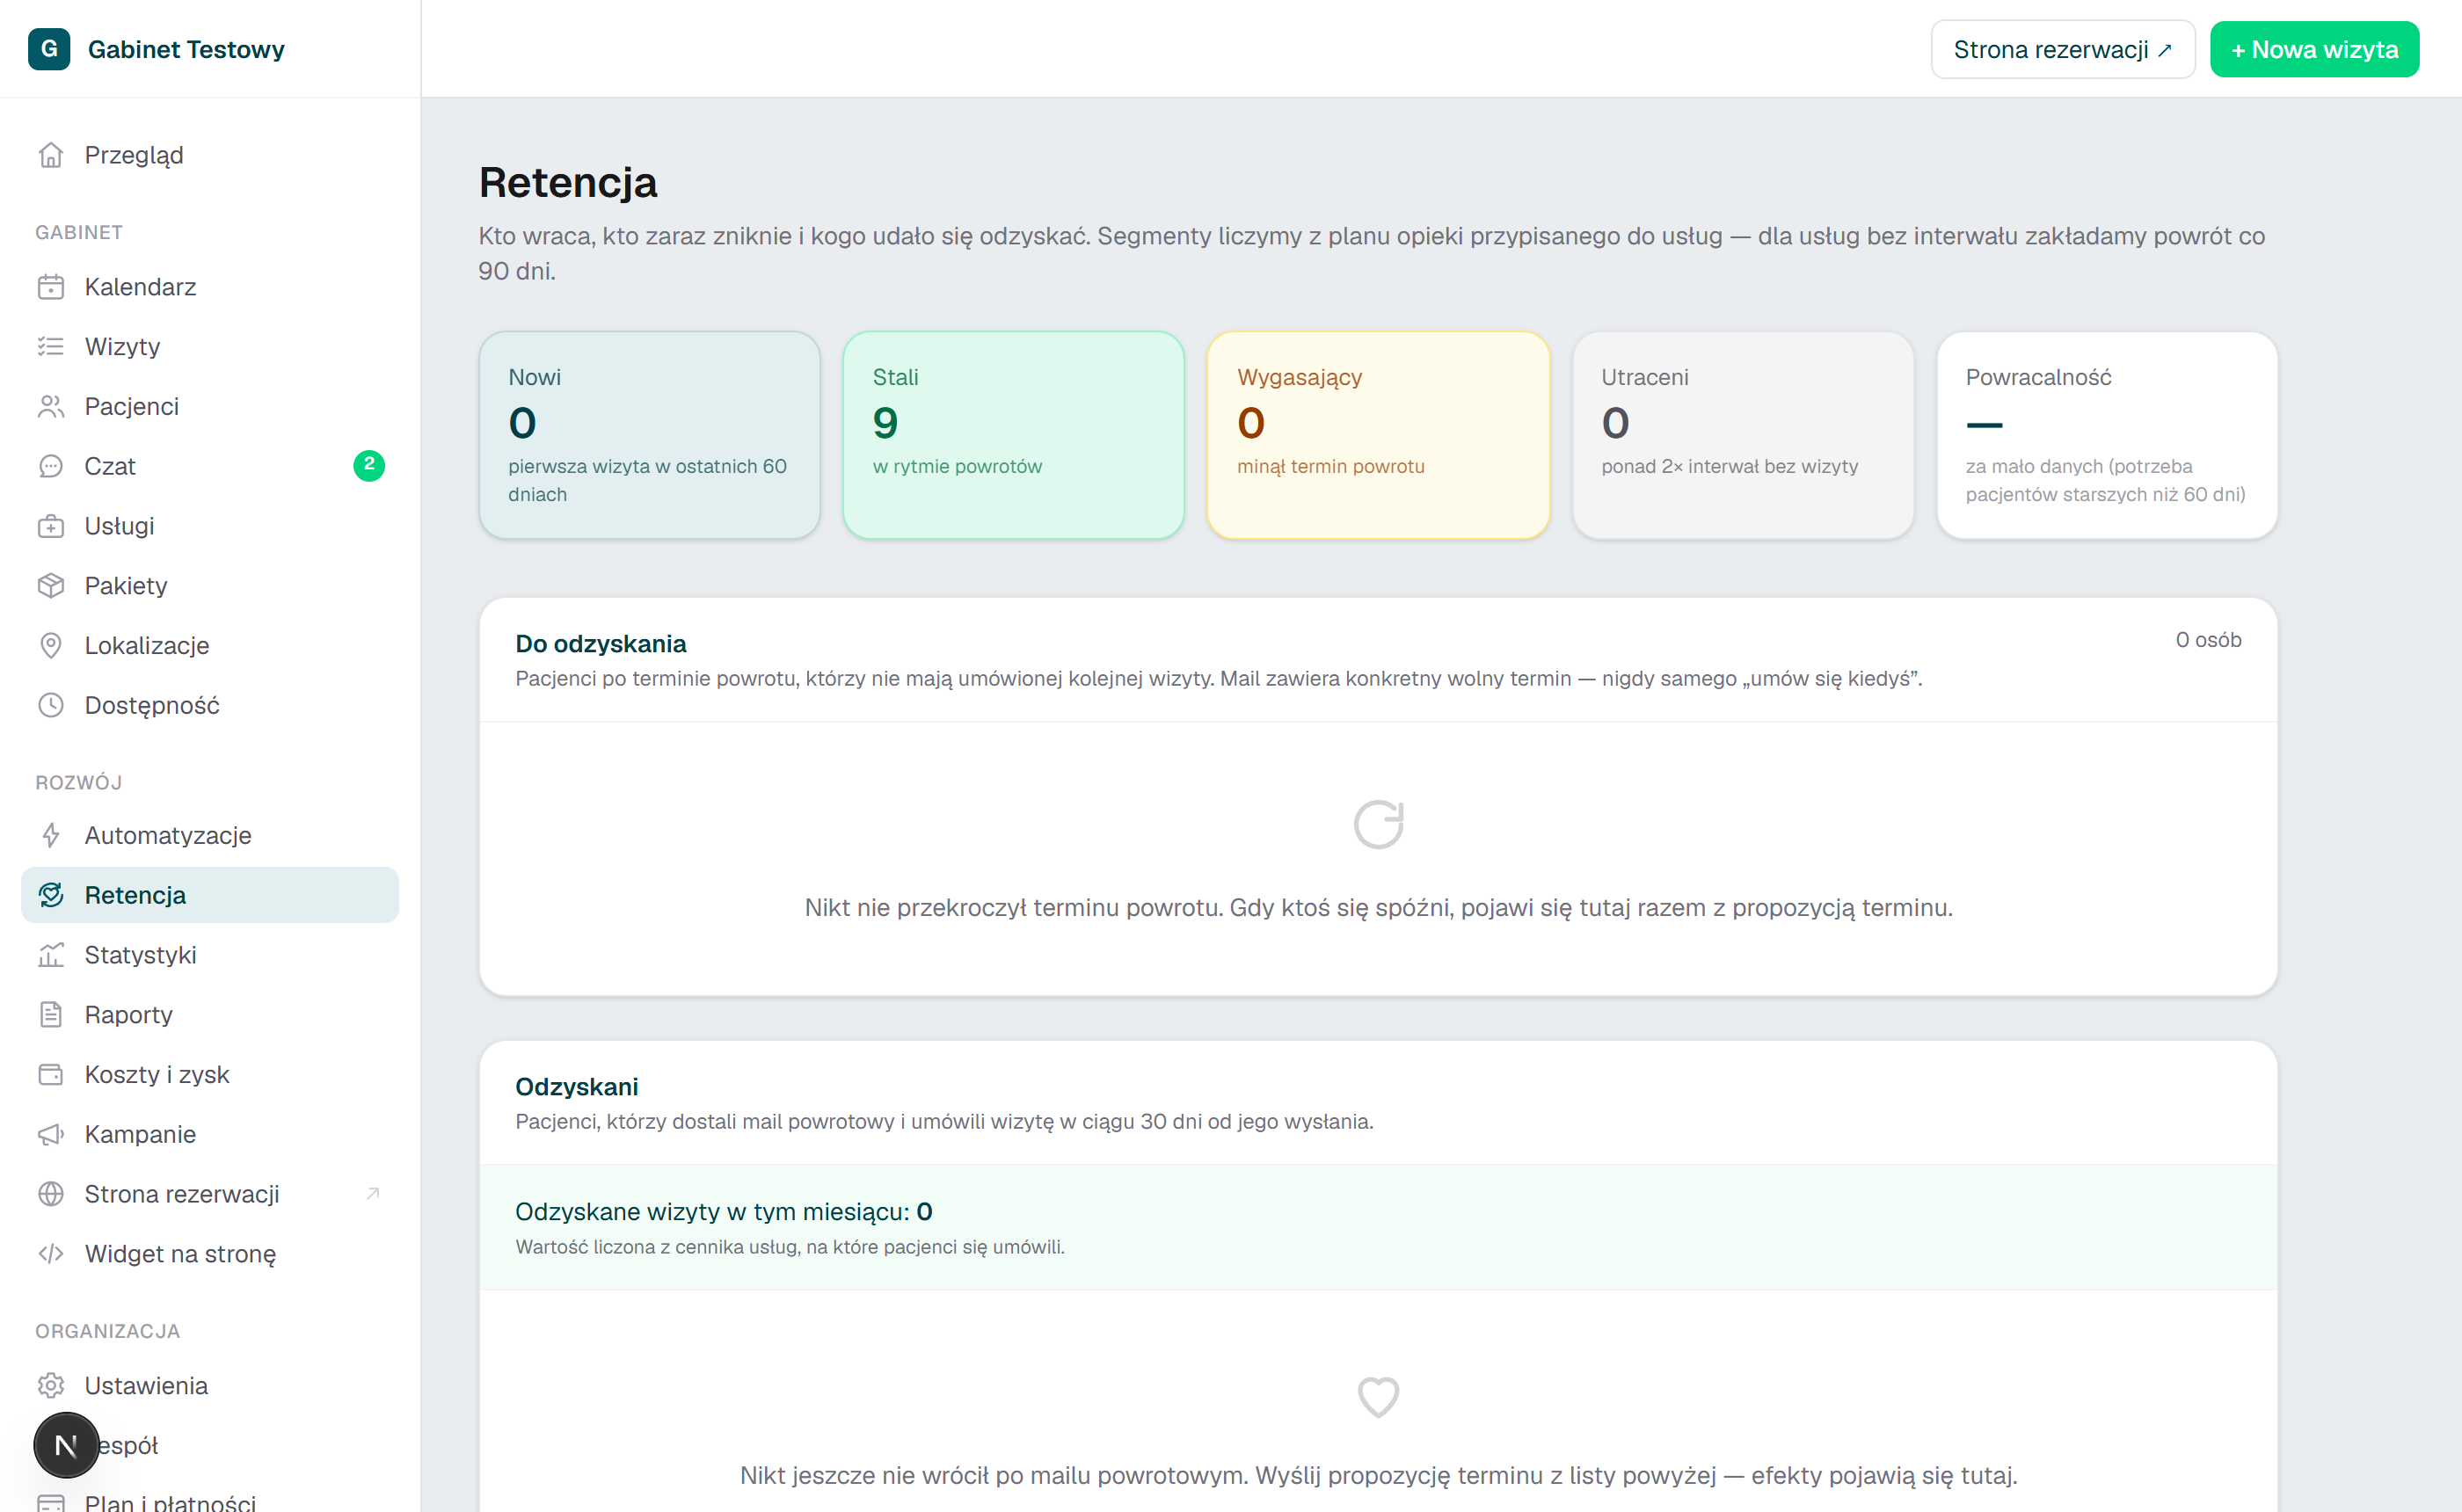
Task: Click the ROZWÓJ sidebar group label
Action: (79, 782)
